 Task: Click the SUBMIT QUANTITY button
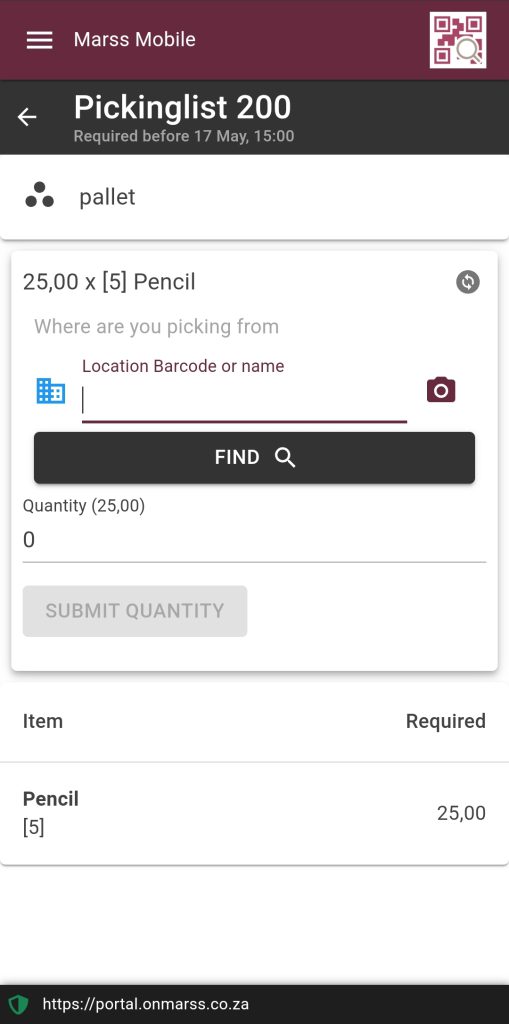pyautogui.click(x=135, y=611)
